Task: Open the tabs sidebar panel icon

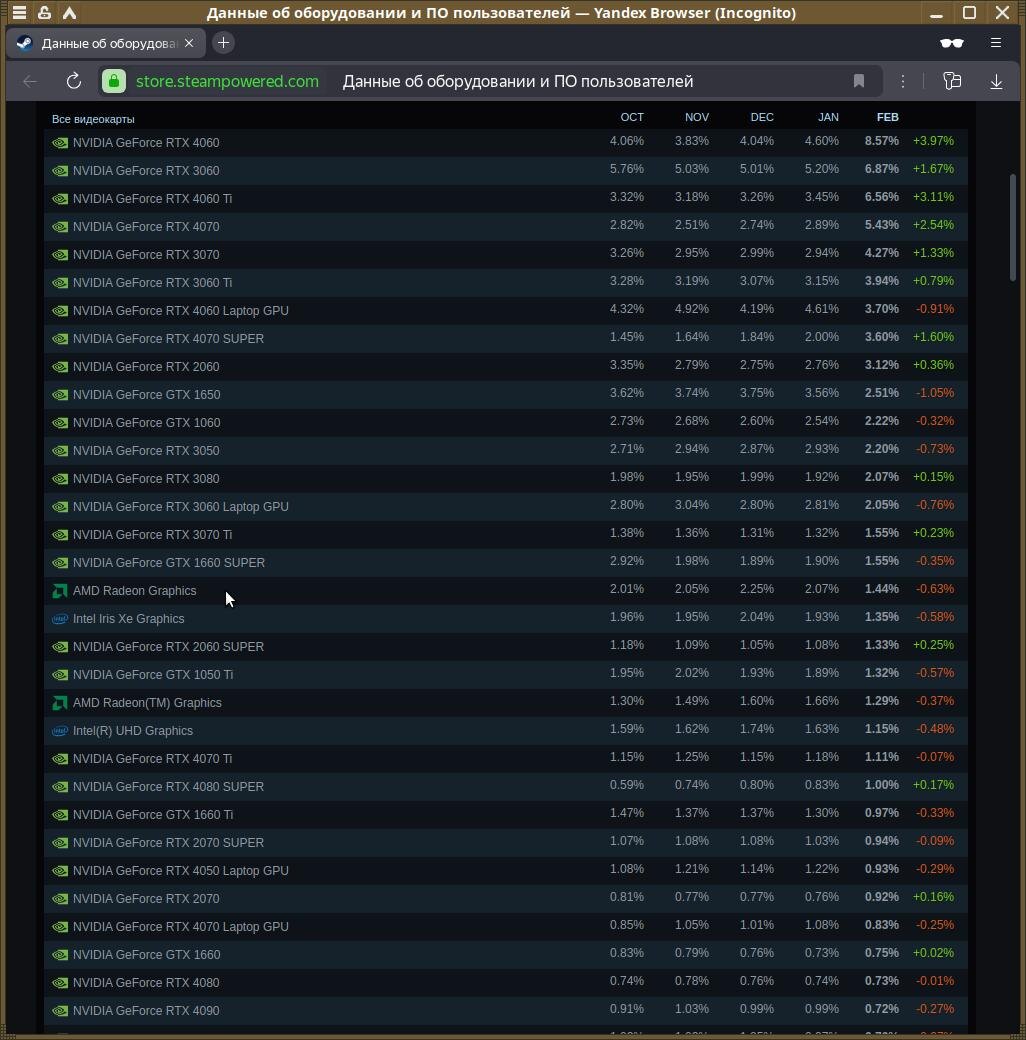Action: pyautogui.click(x=952, y=81)
